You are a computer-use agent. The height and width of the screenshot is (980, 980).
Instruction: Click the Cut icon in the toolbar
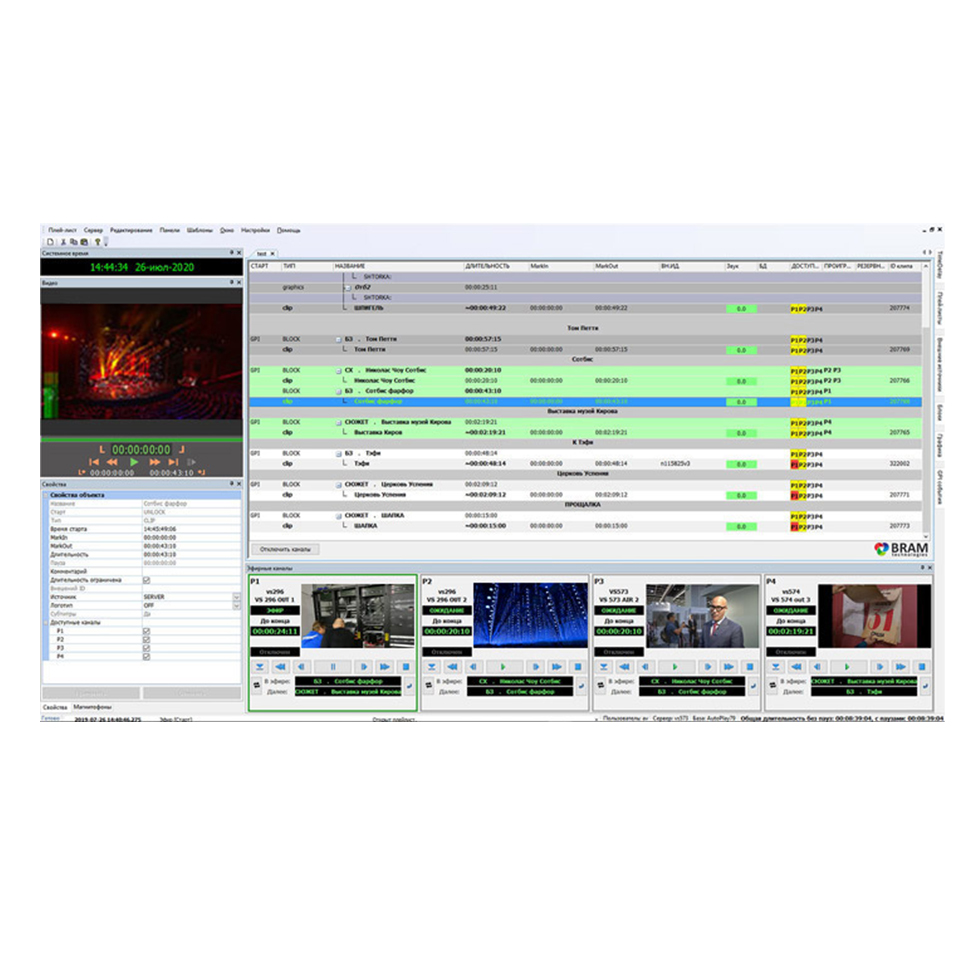[62, 241]
